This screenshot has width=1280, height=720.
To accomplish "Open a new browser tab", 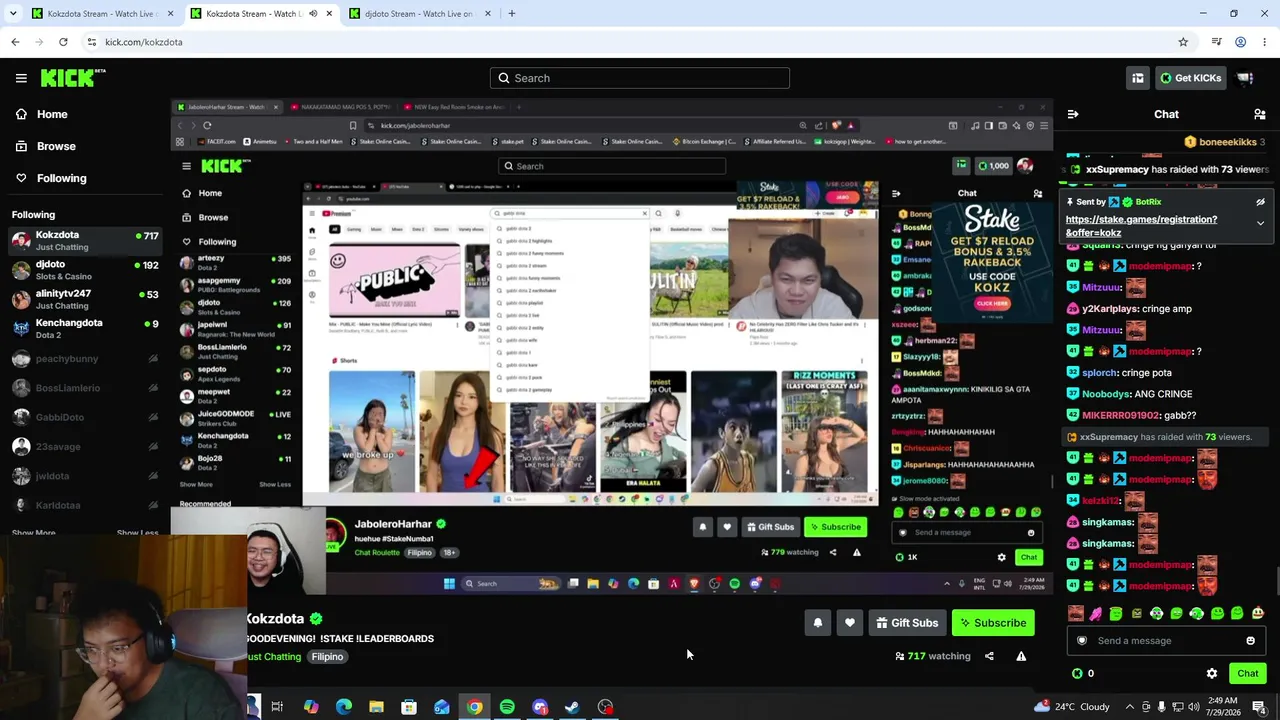I will point(511,14).
